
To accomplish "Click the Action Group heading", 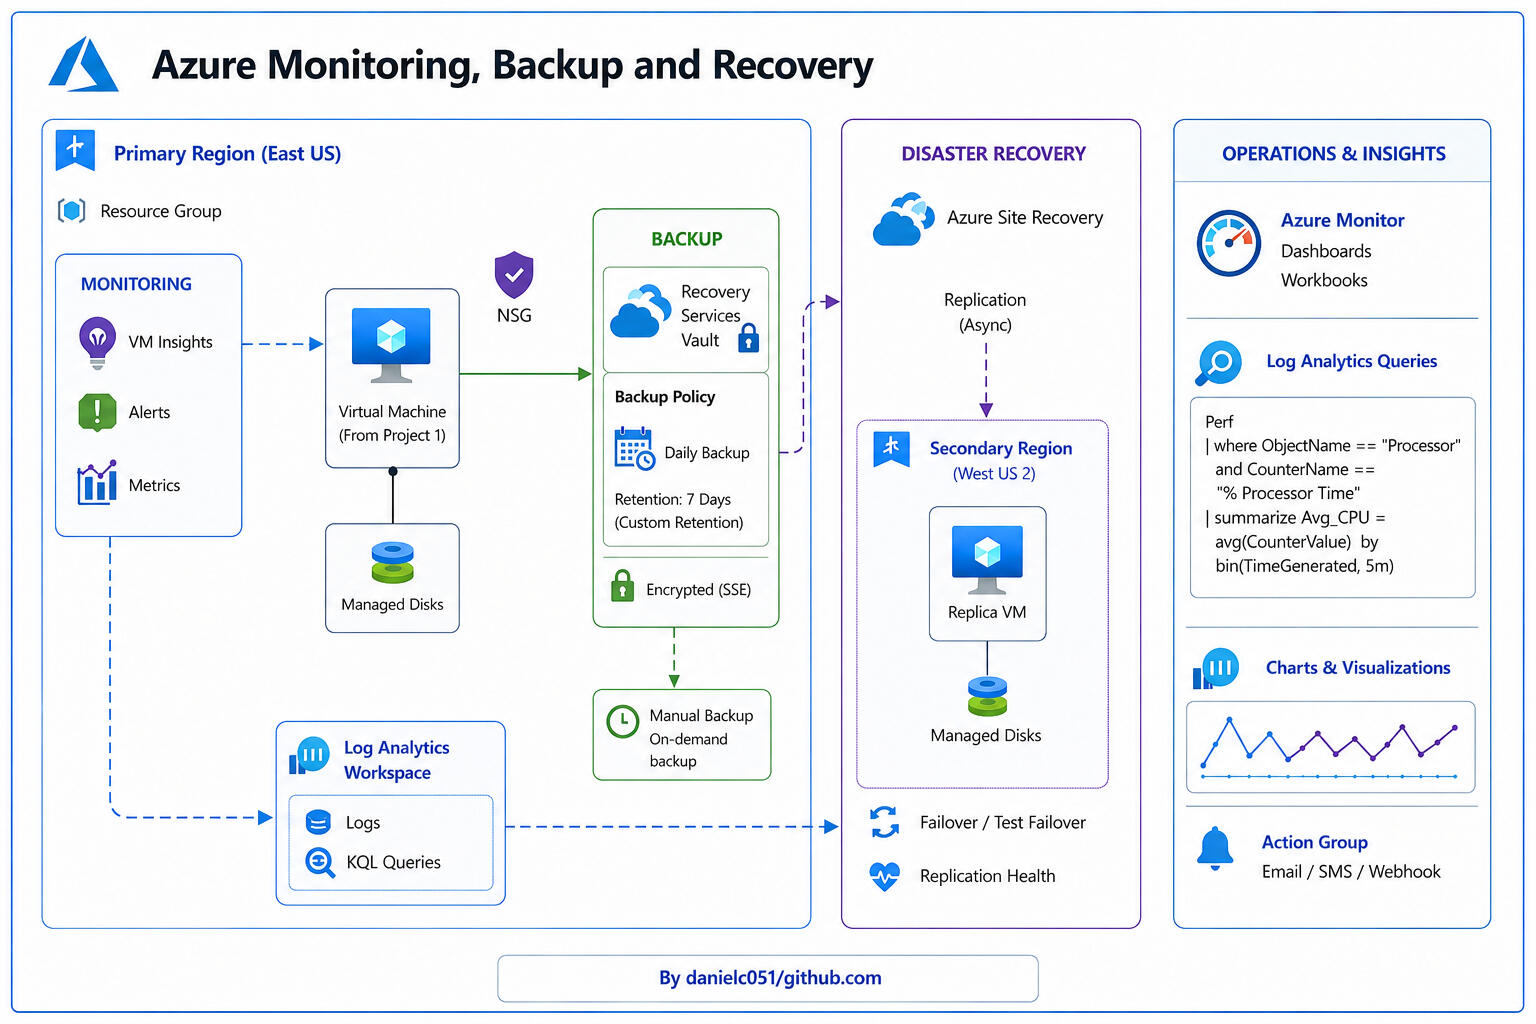I will (1314, 842).
